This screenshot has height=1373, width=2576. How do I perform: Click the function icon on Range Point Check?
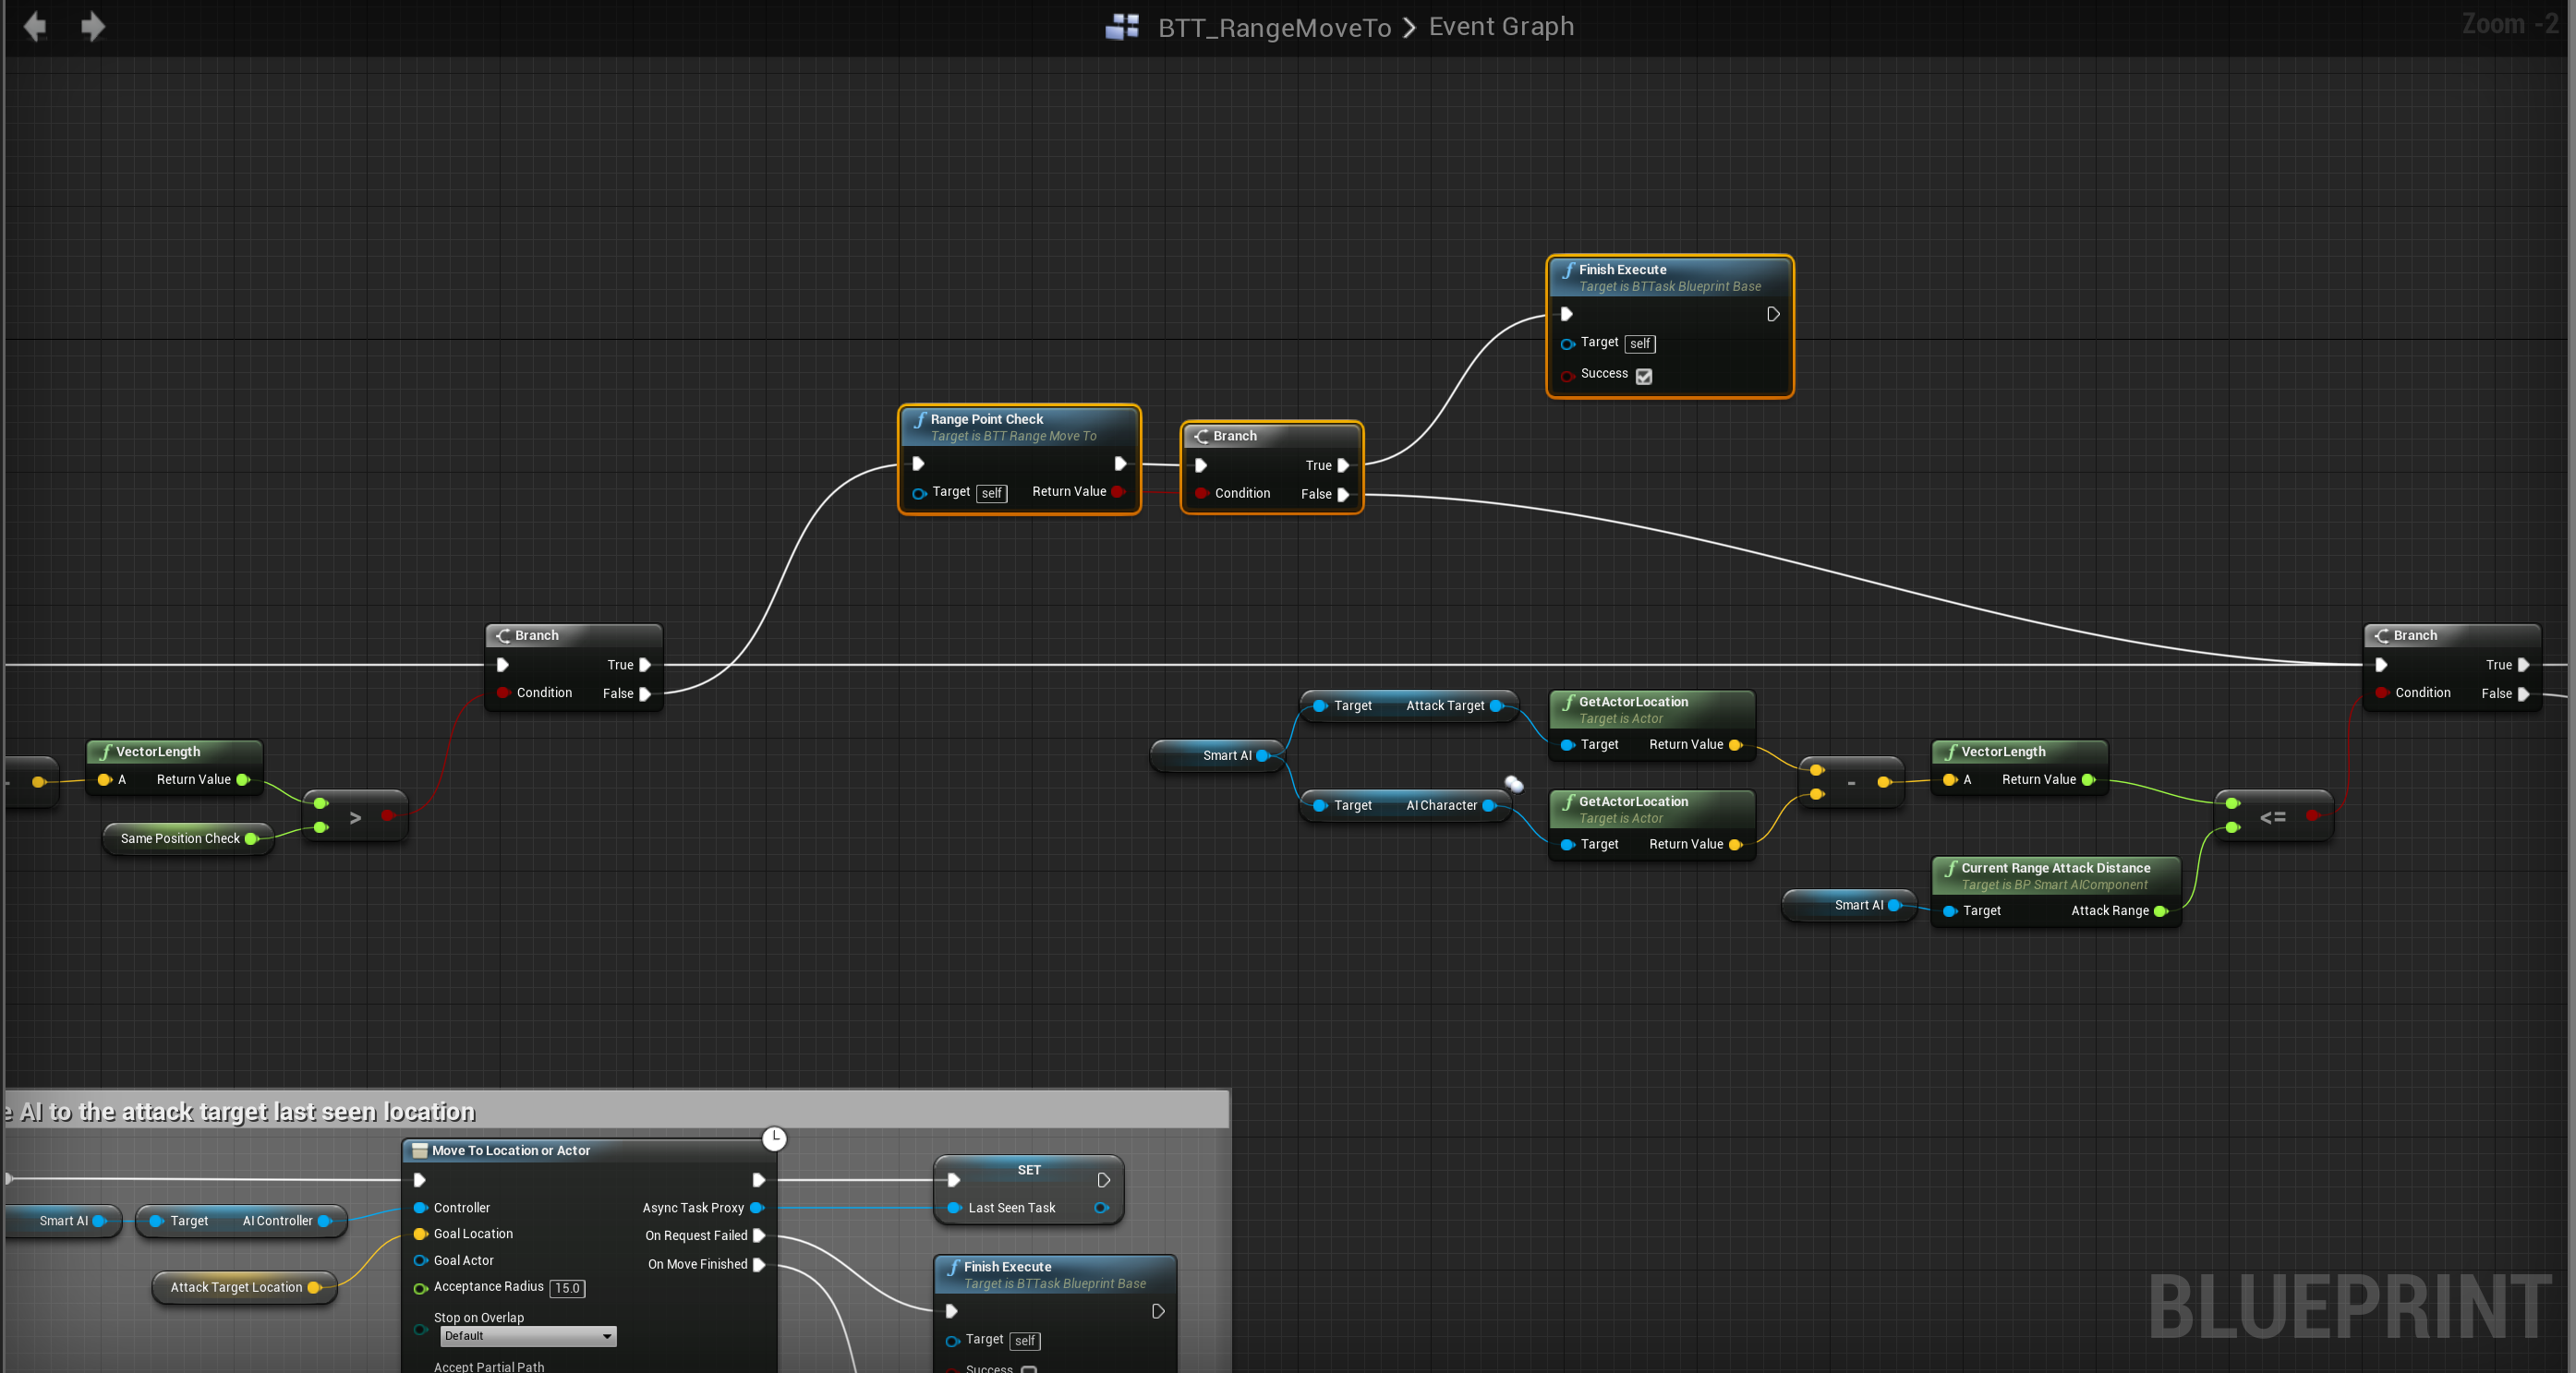pos(919,419)
